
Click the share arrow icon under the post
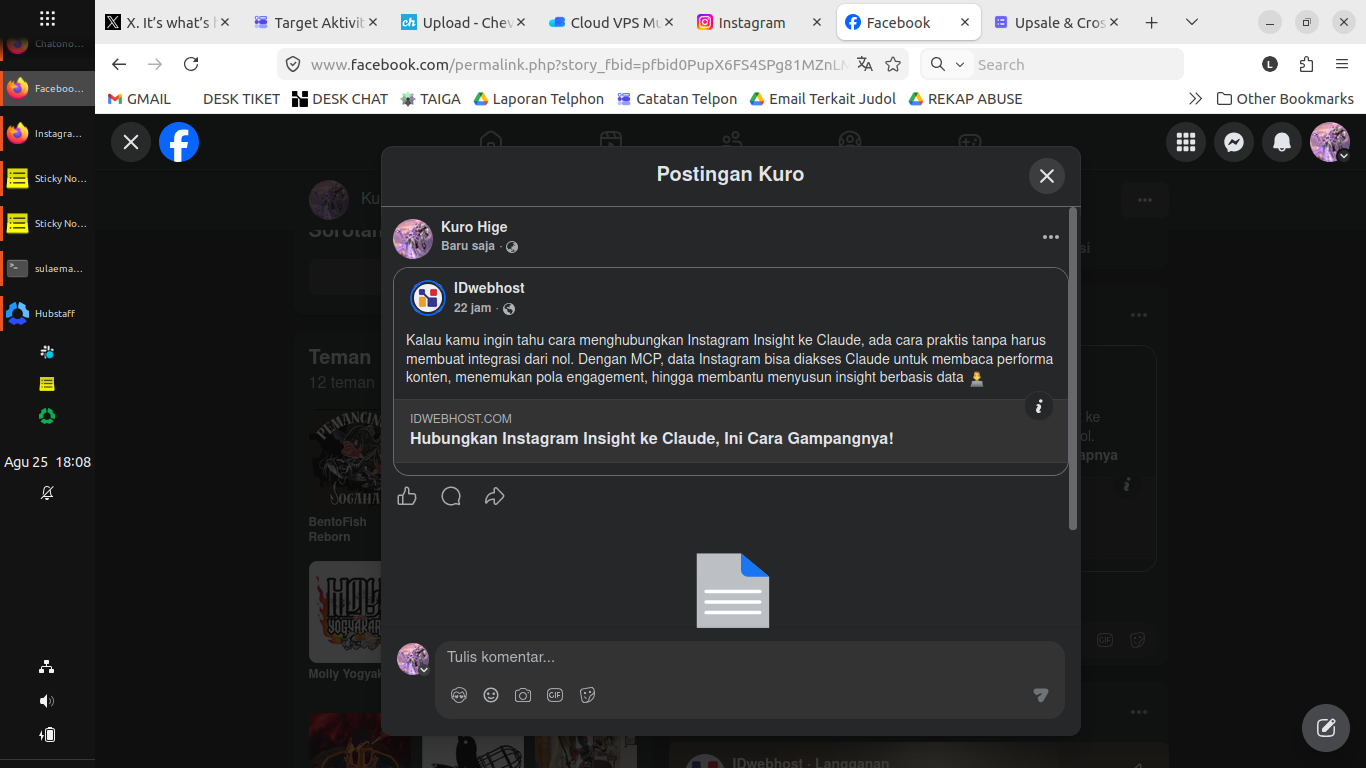[494, 496]
